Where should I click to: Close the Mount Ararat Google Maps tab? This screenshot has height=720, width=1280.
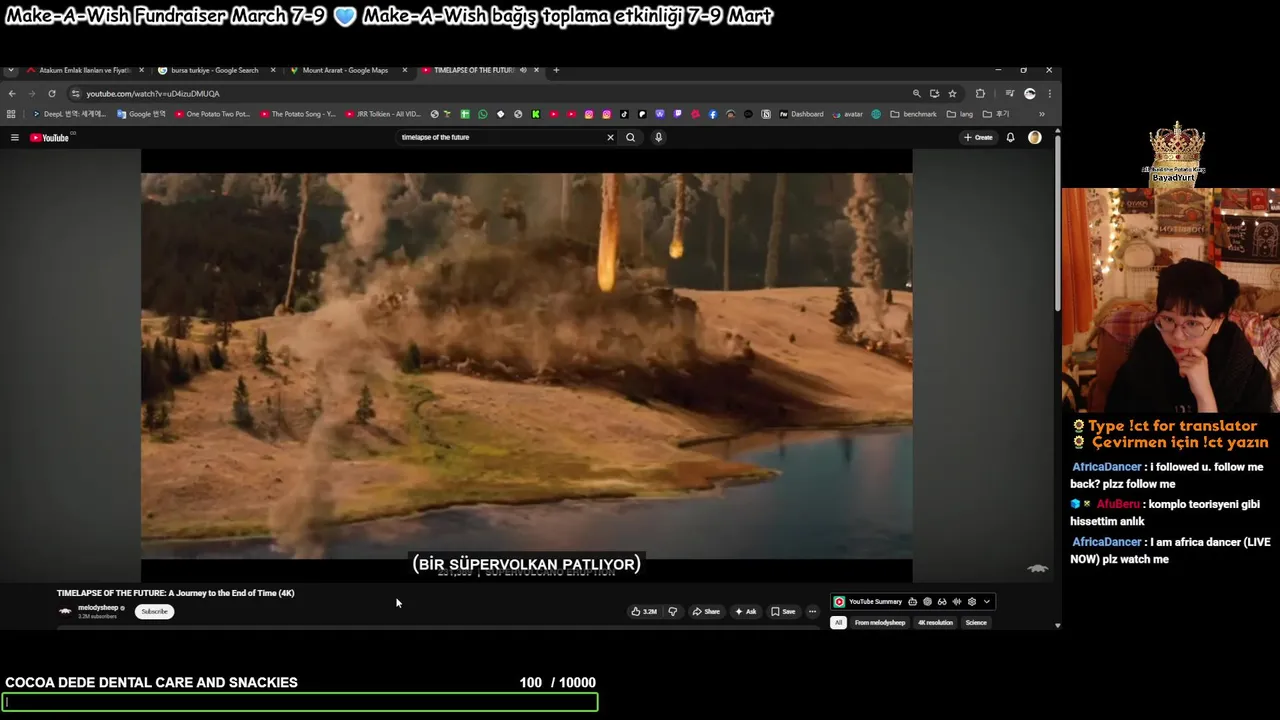(405, 70)
